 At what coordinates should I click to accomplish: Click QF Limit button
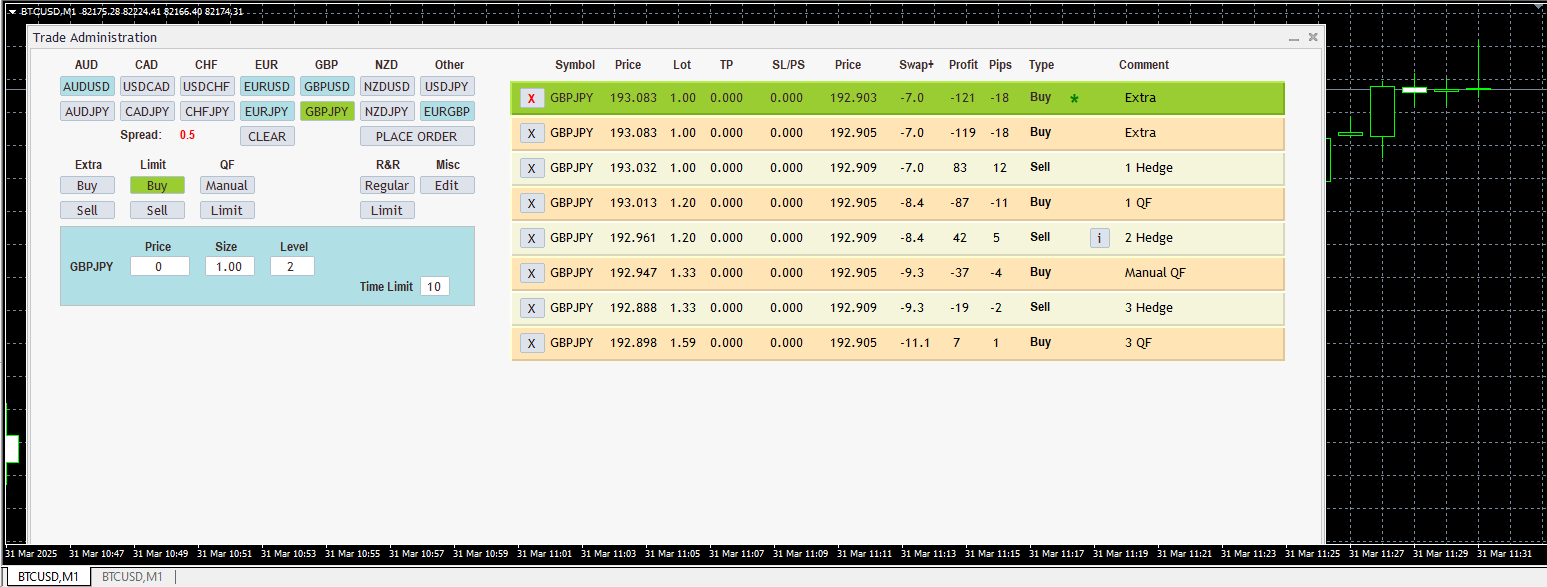pos(227,210)
